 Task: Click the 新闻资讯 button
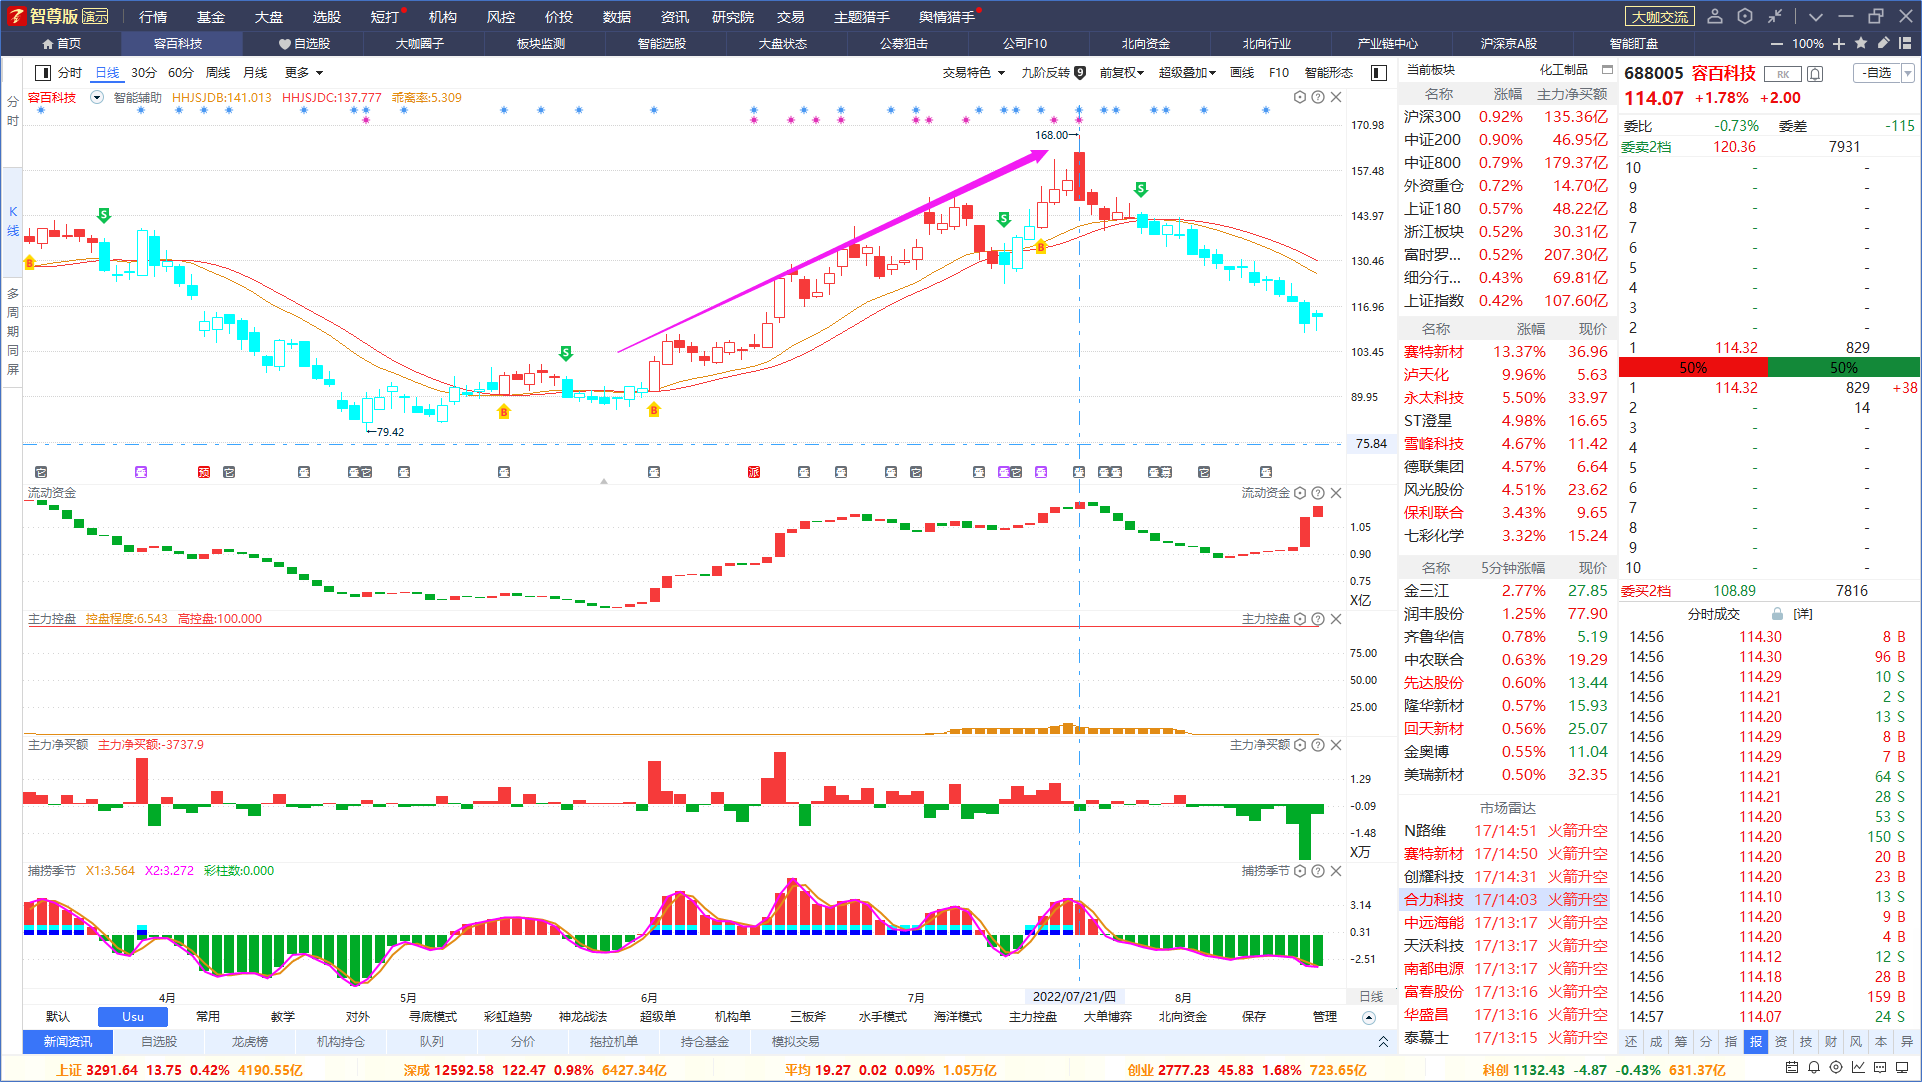(x=68, y=1042)
